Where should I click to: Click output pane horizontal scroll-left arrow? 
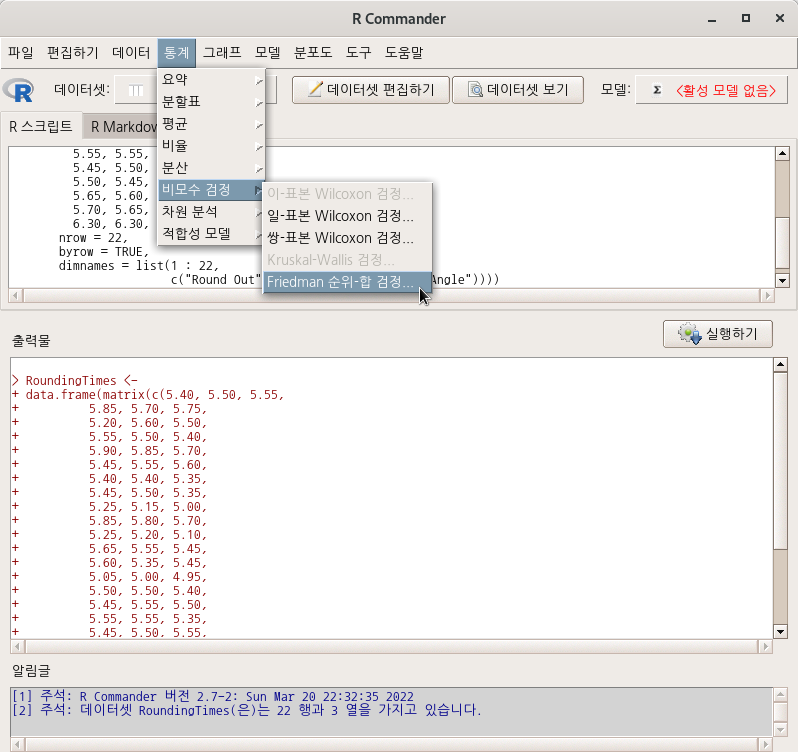pyautogui.click(x=18, y=646)
